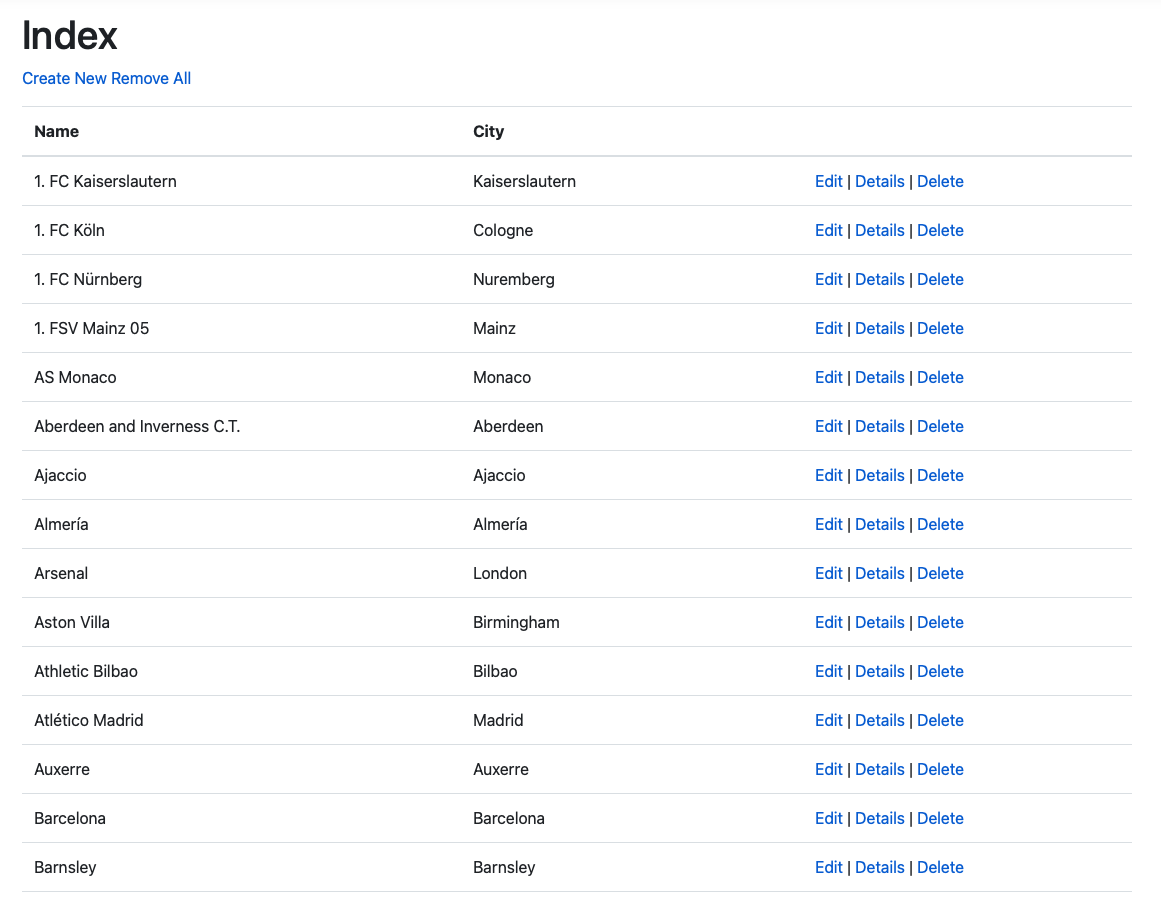Open Details for Barcelona
Screen dimensions: 1161x902
(880, 818)
